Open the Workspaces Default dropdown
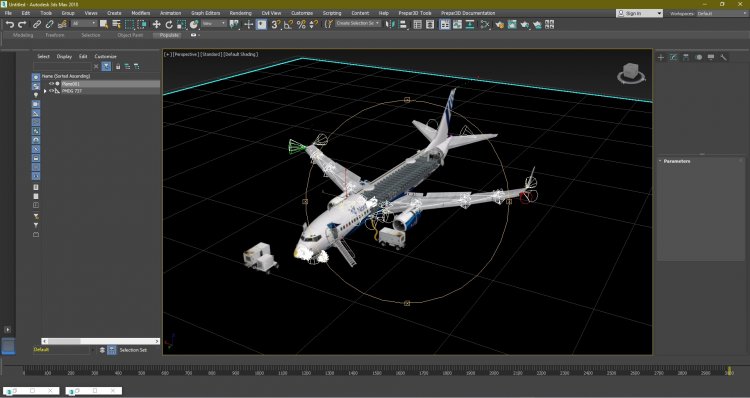This screenshot has width=750, height=398. (722, 13)
